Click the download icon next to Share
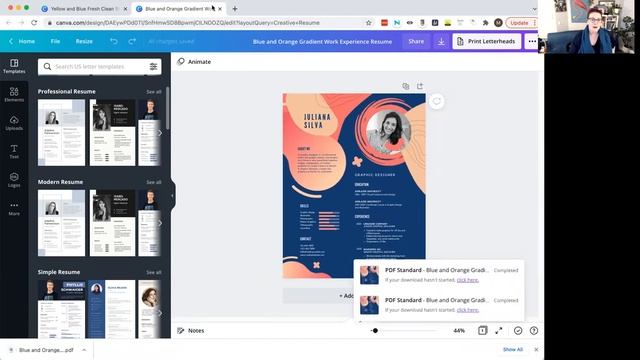Screen dimensions: 640x360 coord(441,41)
